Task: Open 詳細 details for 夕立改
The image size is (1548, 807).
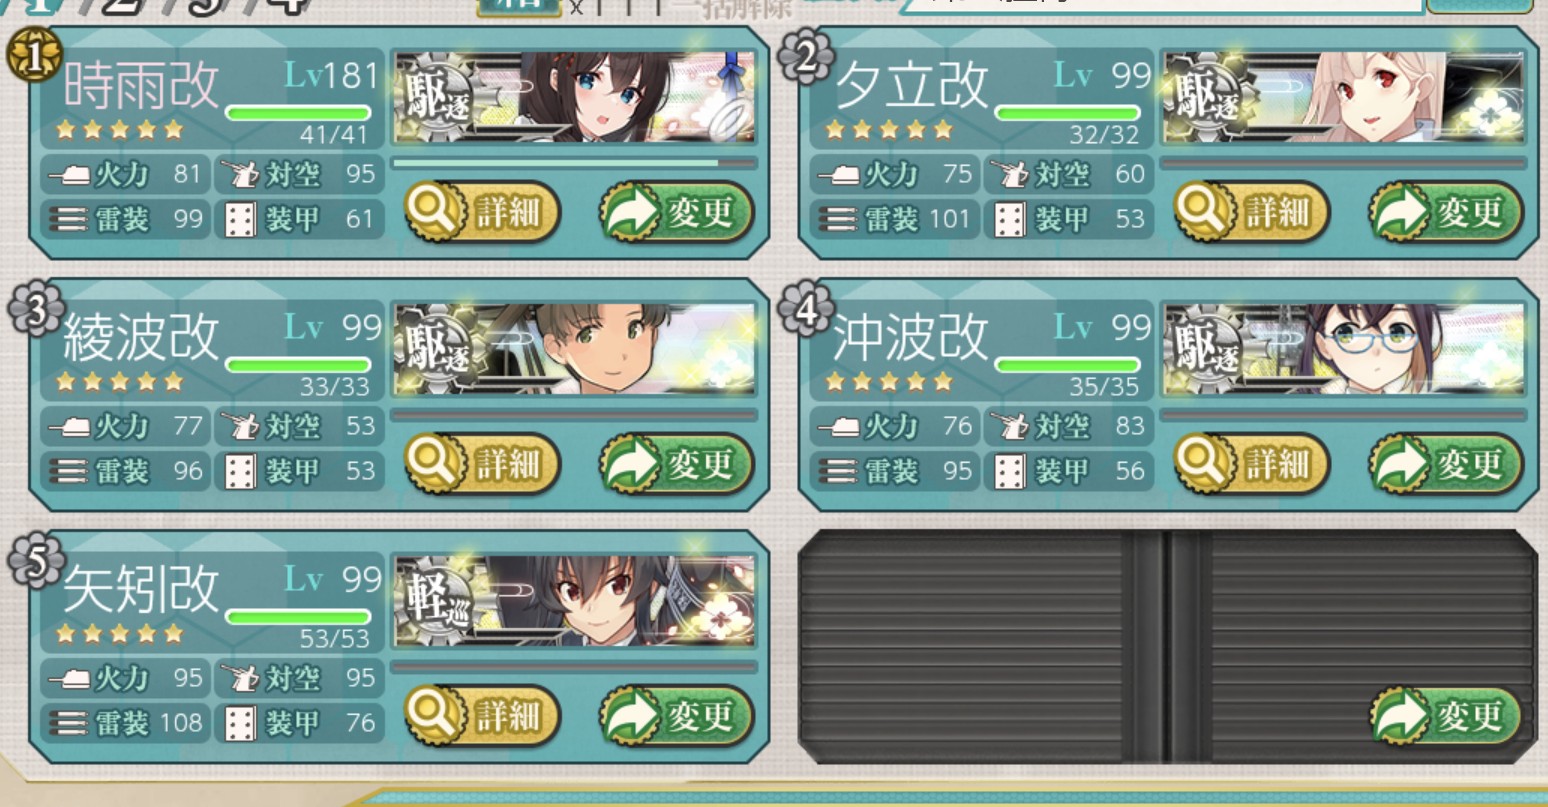Action: [x=1251, y=213]
